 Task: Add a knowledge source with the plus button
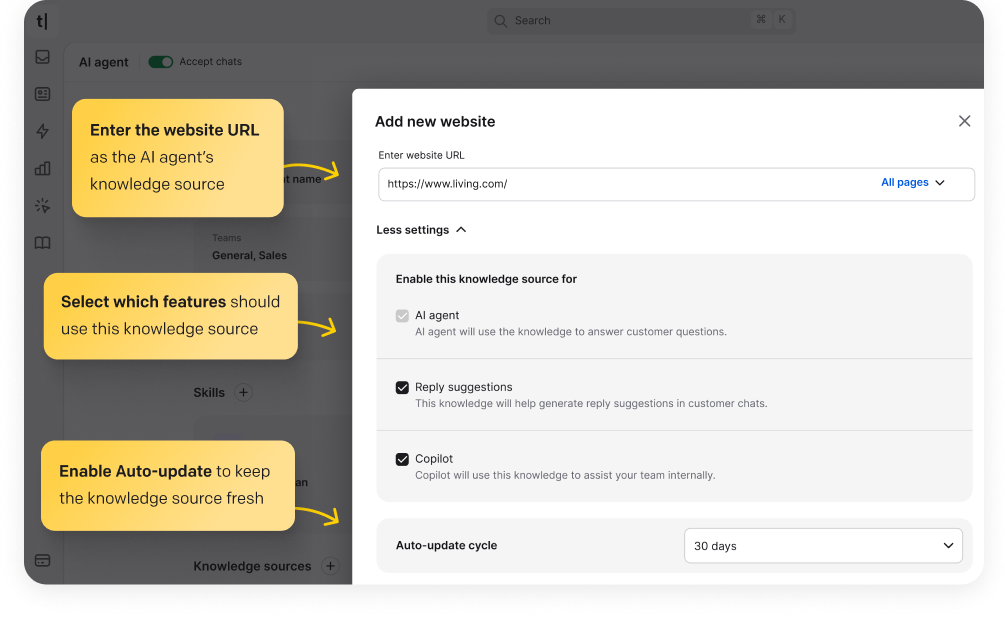pyautogui.click(x=330, y=566)
